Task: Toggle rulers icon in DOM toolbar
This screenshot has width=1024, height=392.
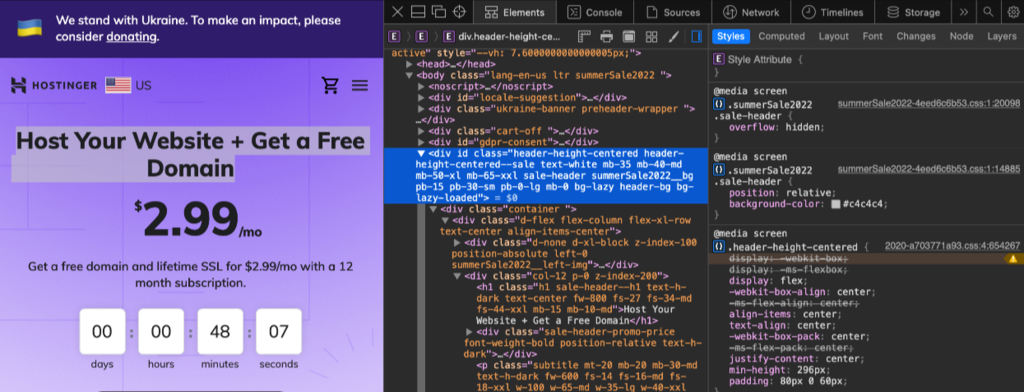Action: tap(584, 36)
